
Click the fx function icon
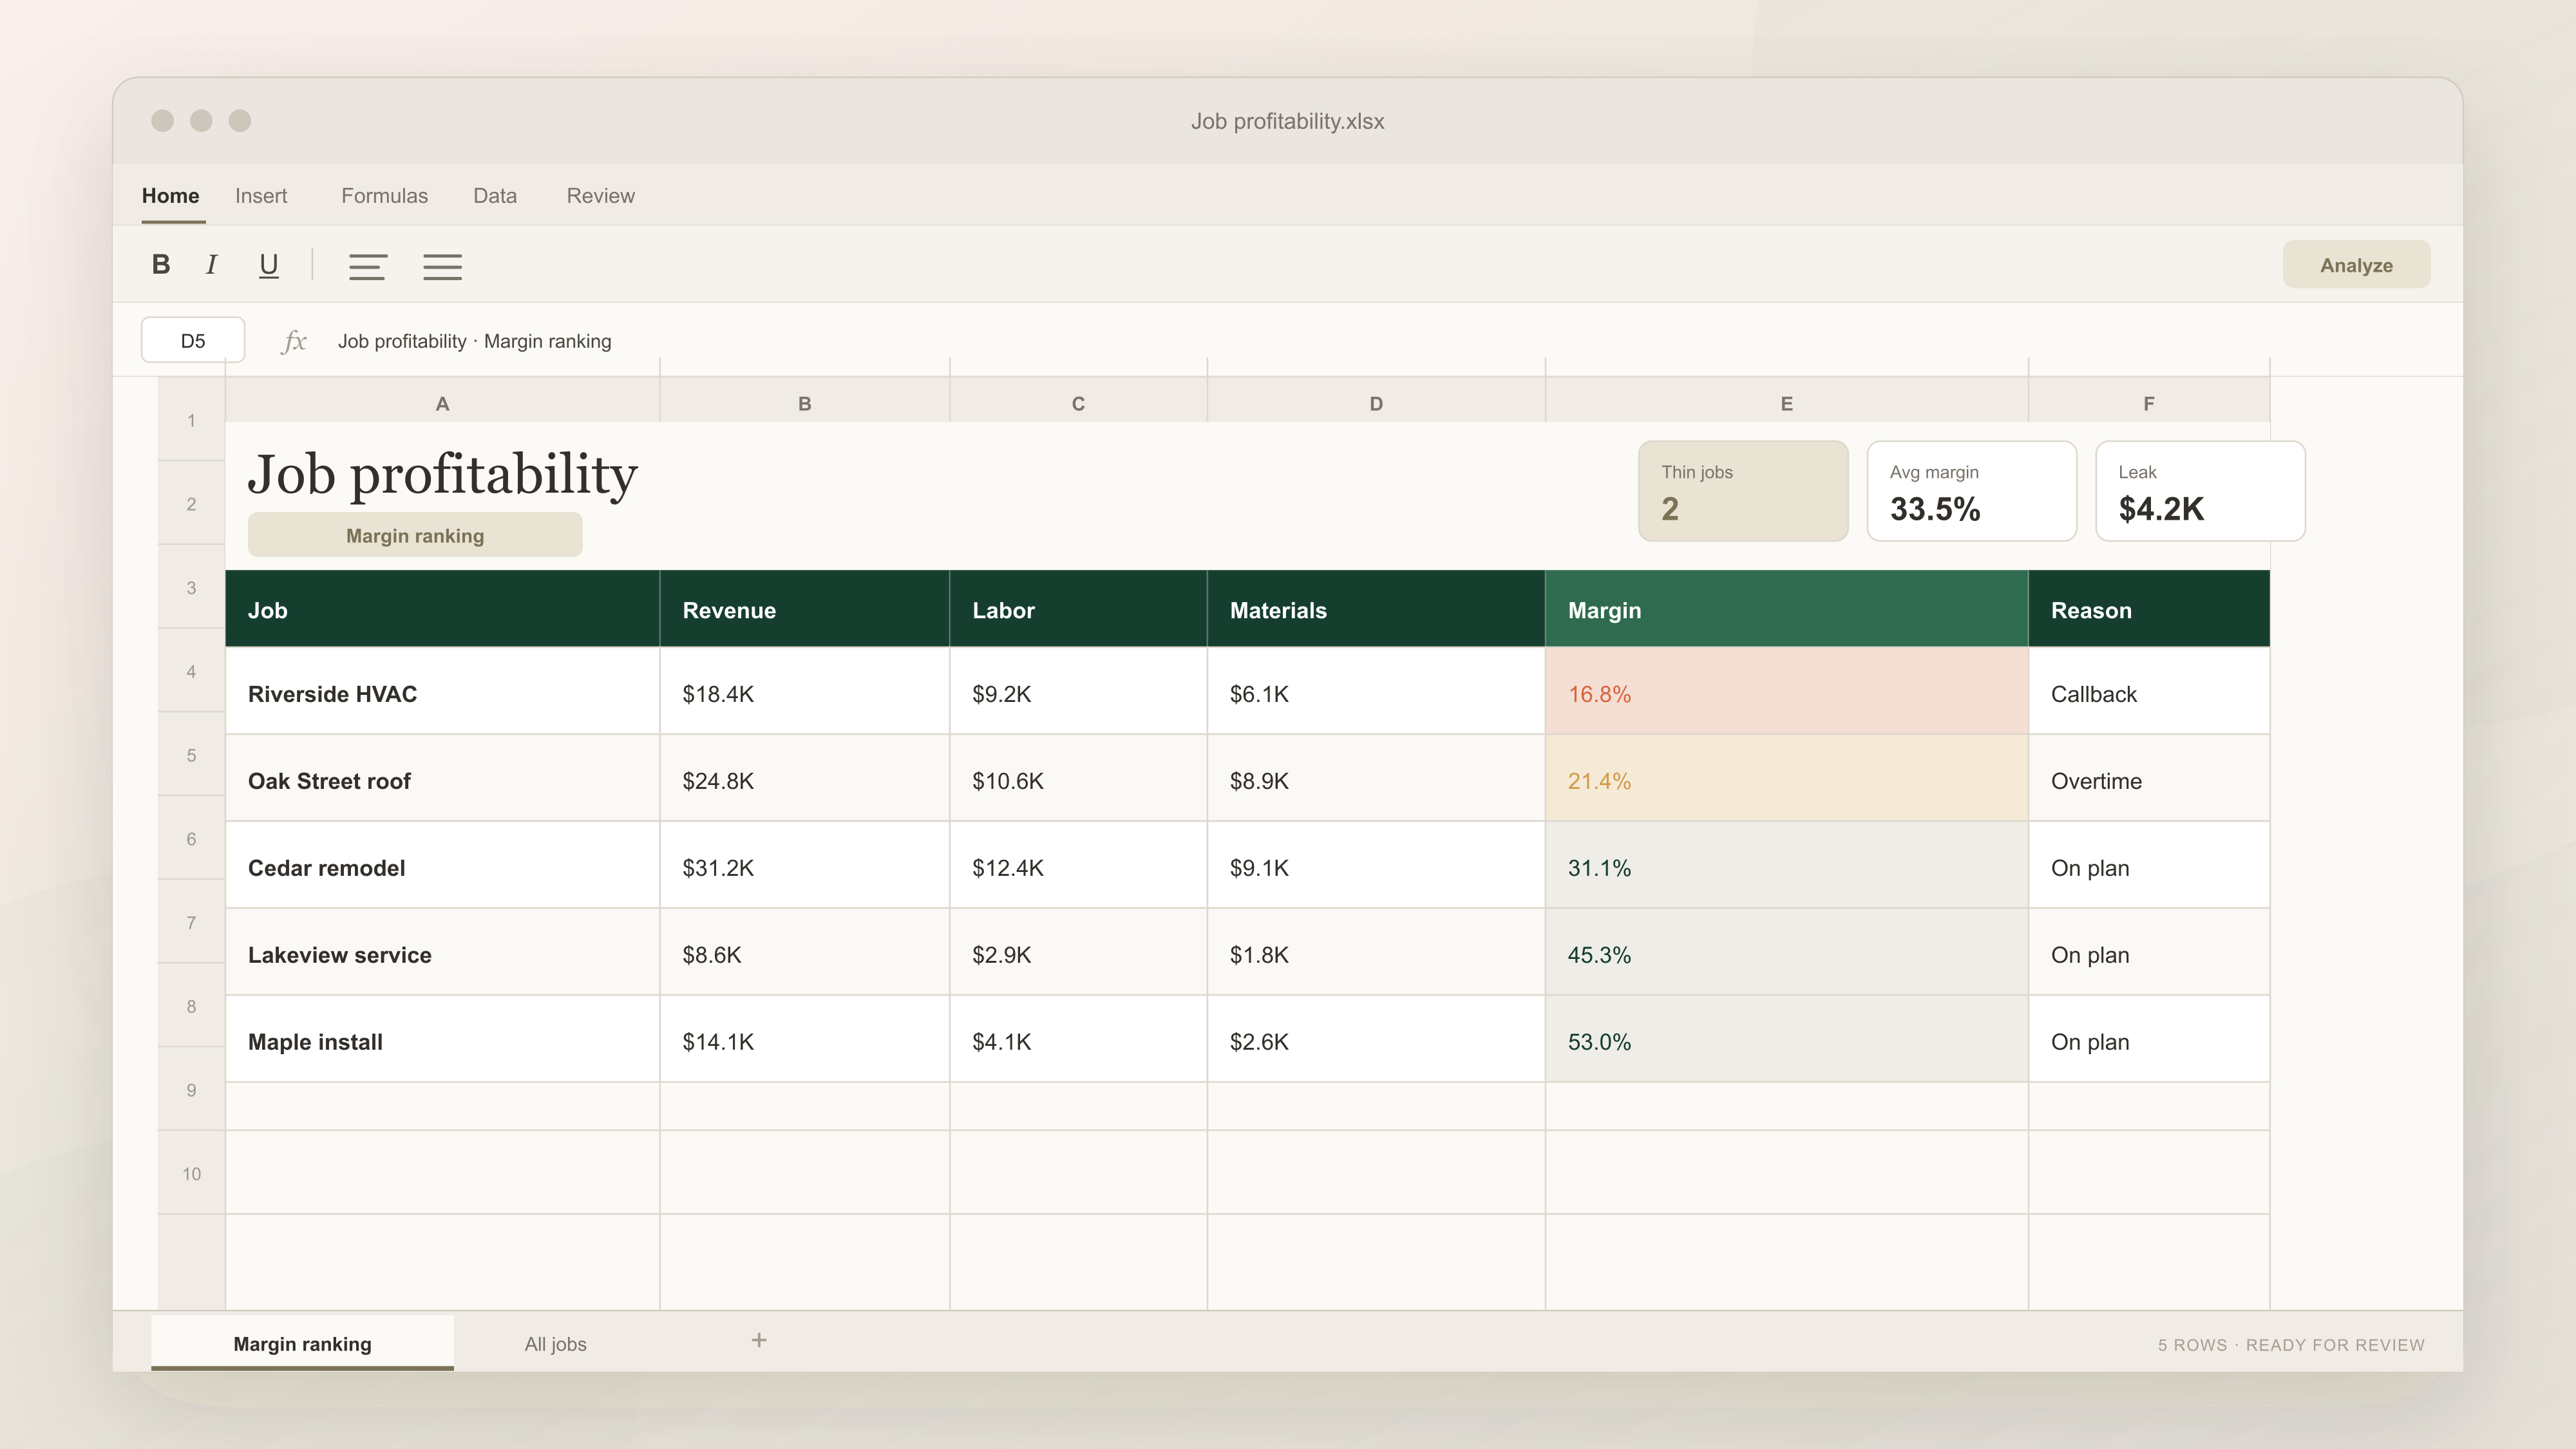click(294, 341)
